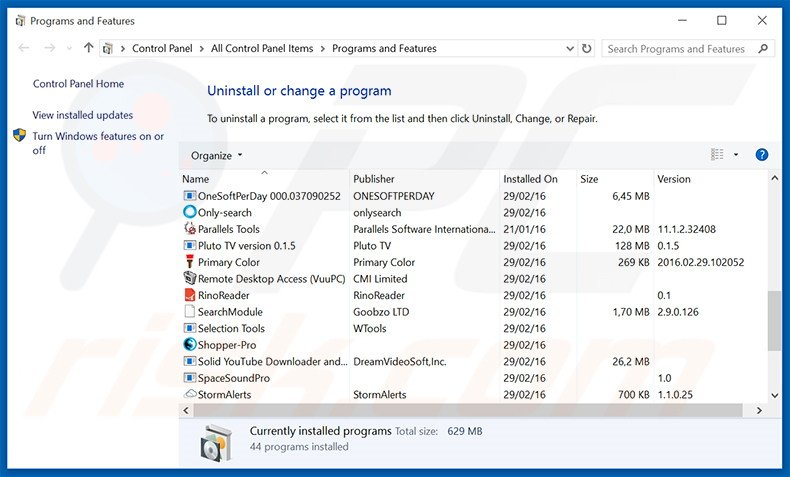Expand the chevron before Control Panel breadcrumb
790x477 pixels.
[x=122, y=49]
